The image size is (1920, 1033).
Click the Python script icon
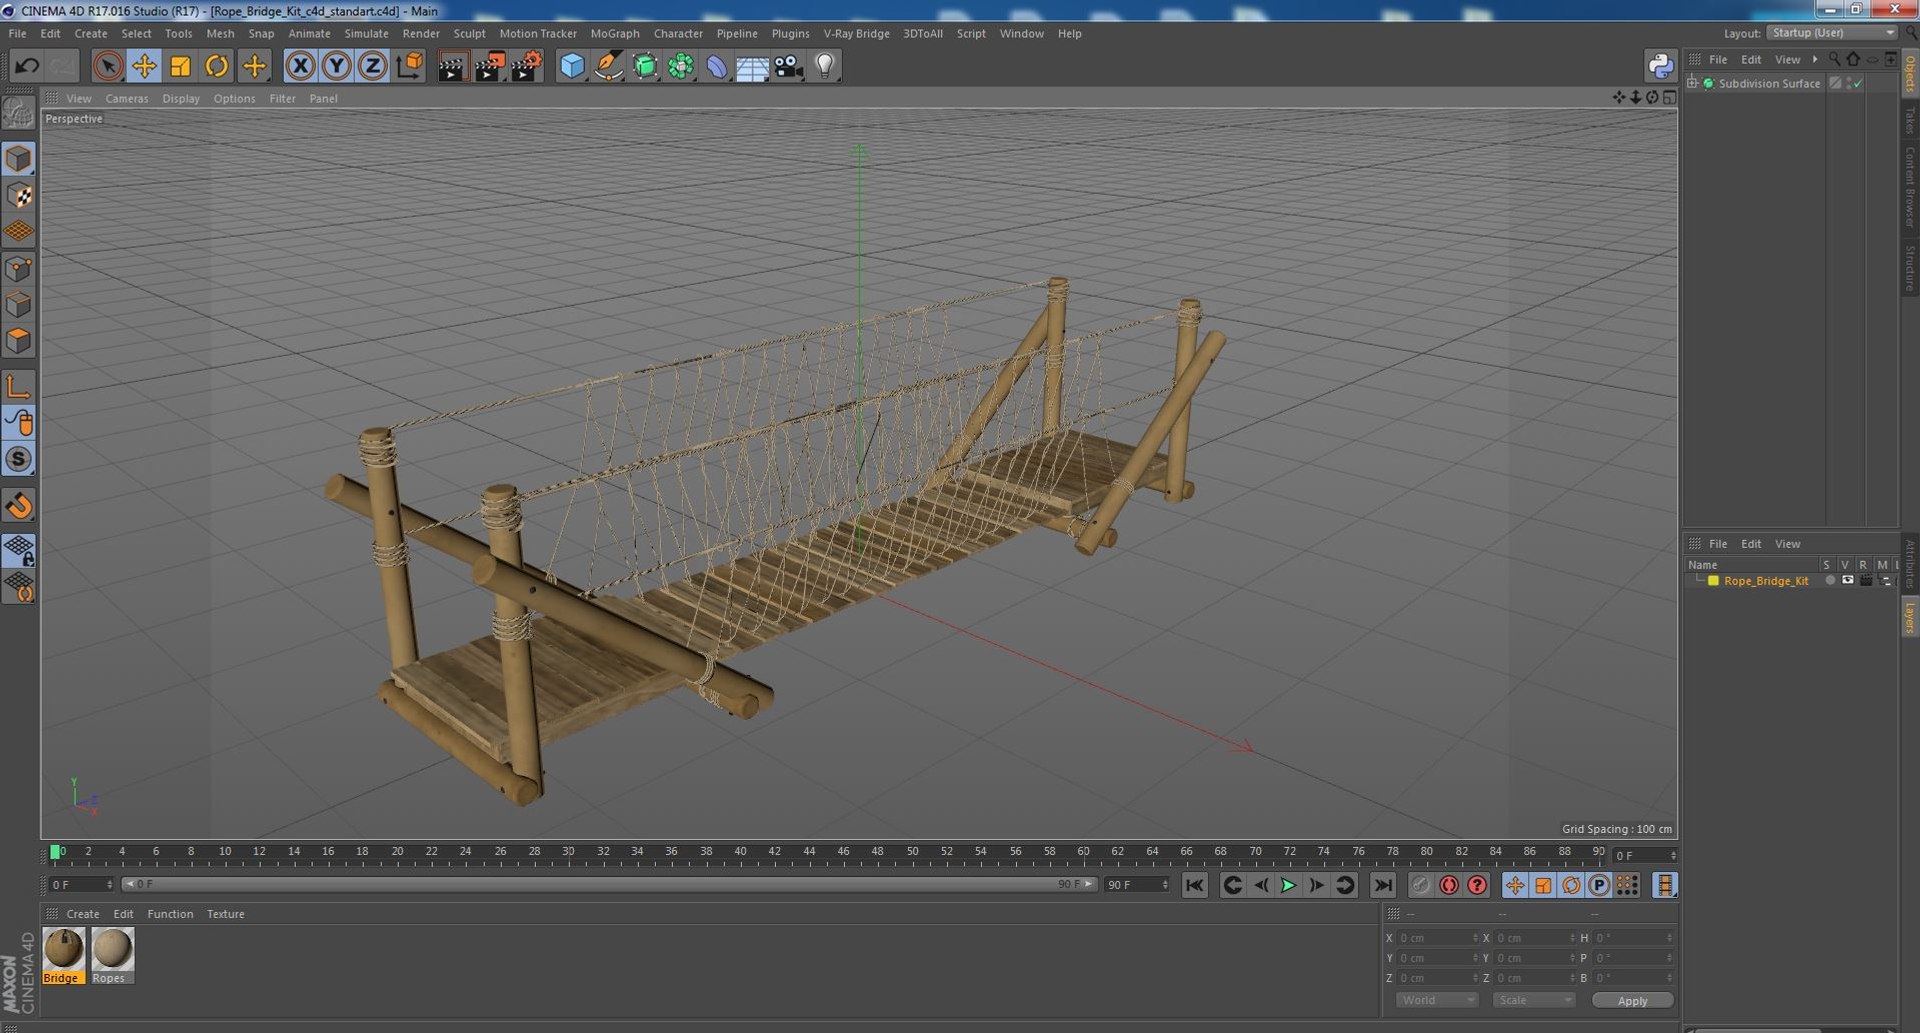(1660, 66)
